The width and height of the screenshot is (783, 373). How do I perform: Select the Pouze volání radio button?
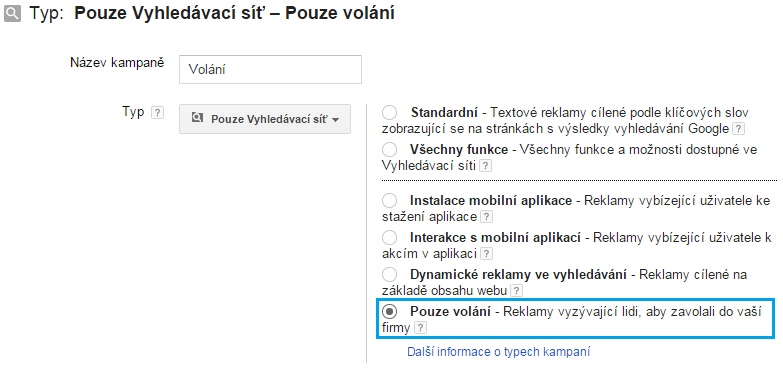[x=390, y=311]
